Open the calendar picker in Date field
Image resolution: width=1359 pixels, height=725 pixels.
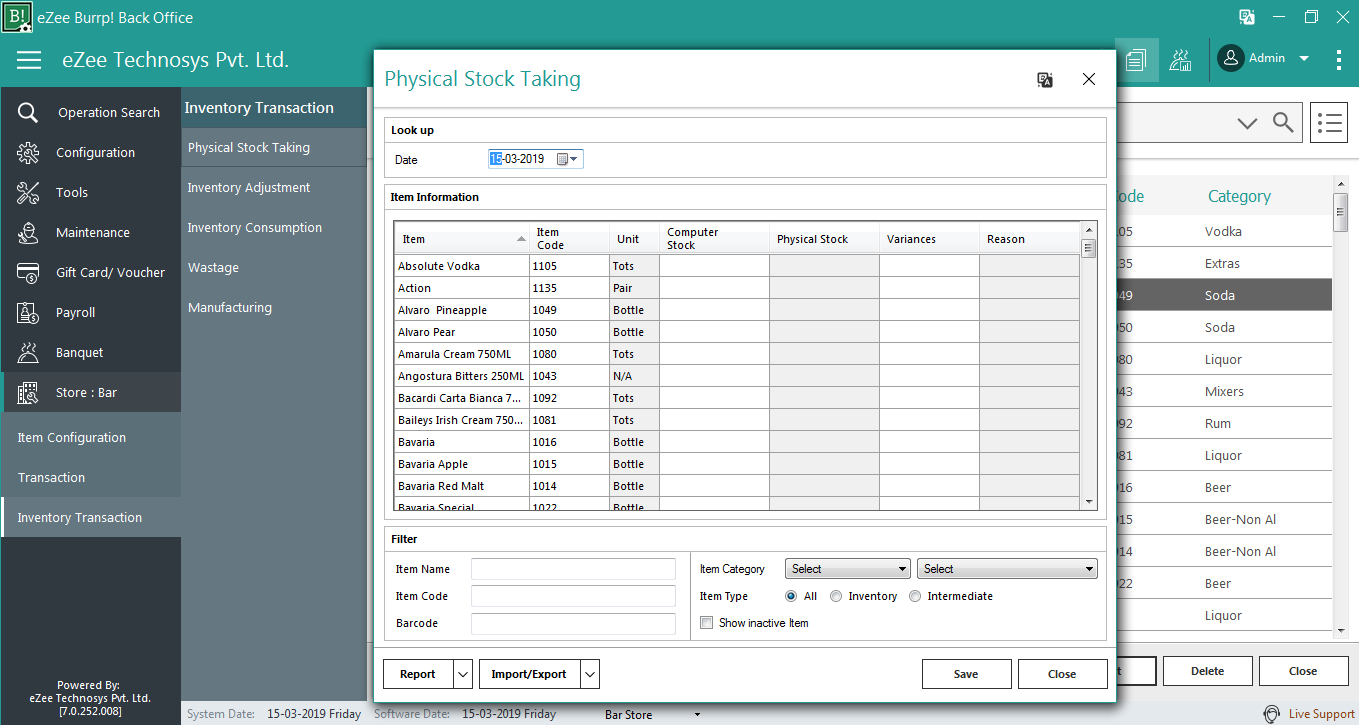(568, 159)
